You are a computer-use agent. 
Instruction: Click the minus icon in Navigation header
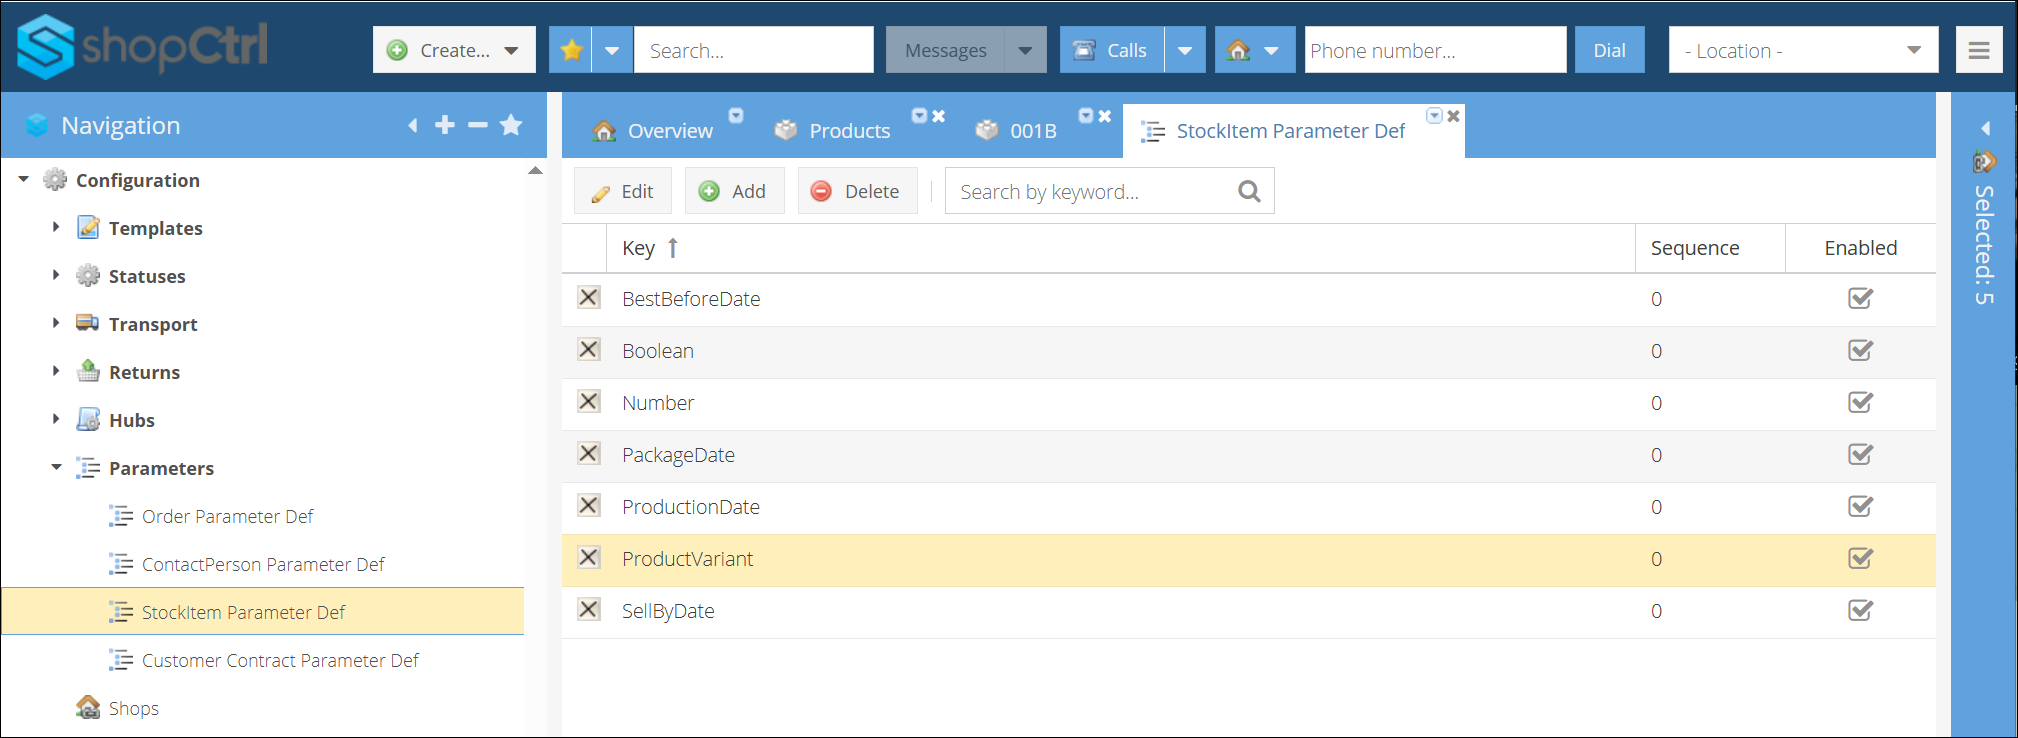pyautogui.click(x=478, y=125)
